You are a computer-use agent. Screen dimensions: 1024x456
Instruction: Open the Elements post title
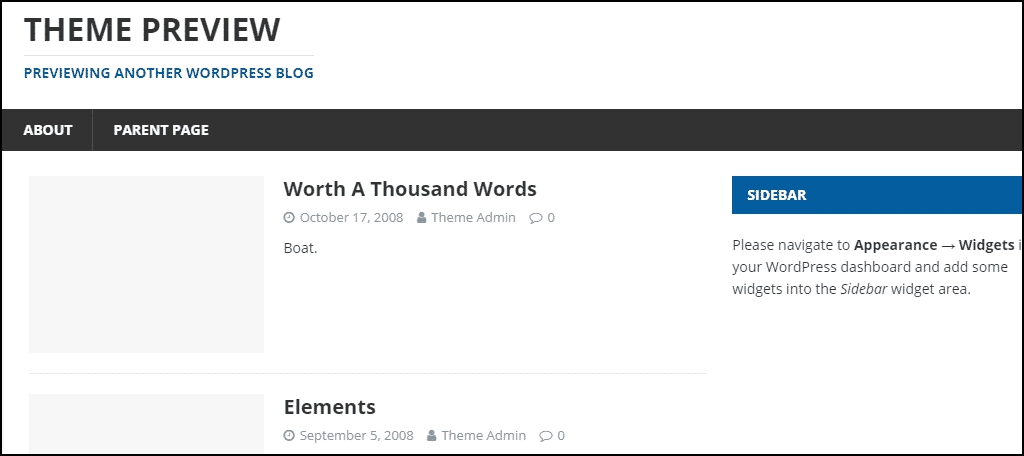[330, 407]
